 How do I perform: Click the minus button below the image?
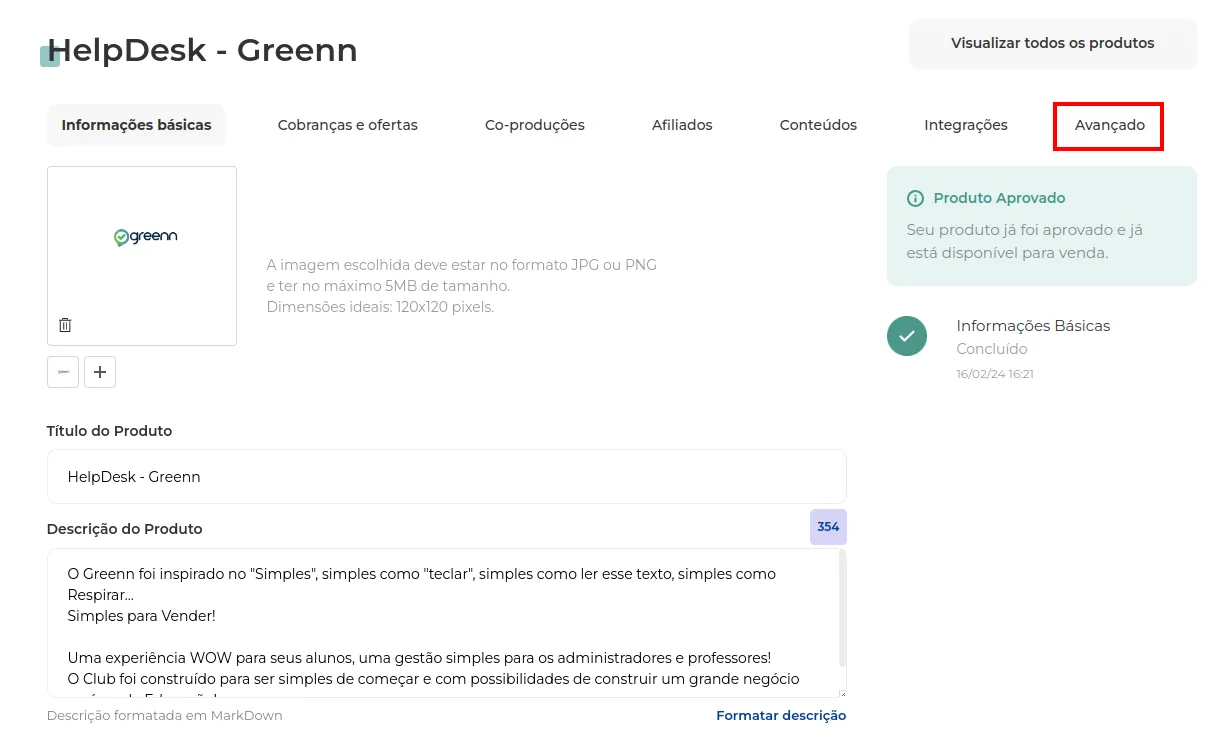tap(63, 372)
